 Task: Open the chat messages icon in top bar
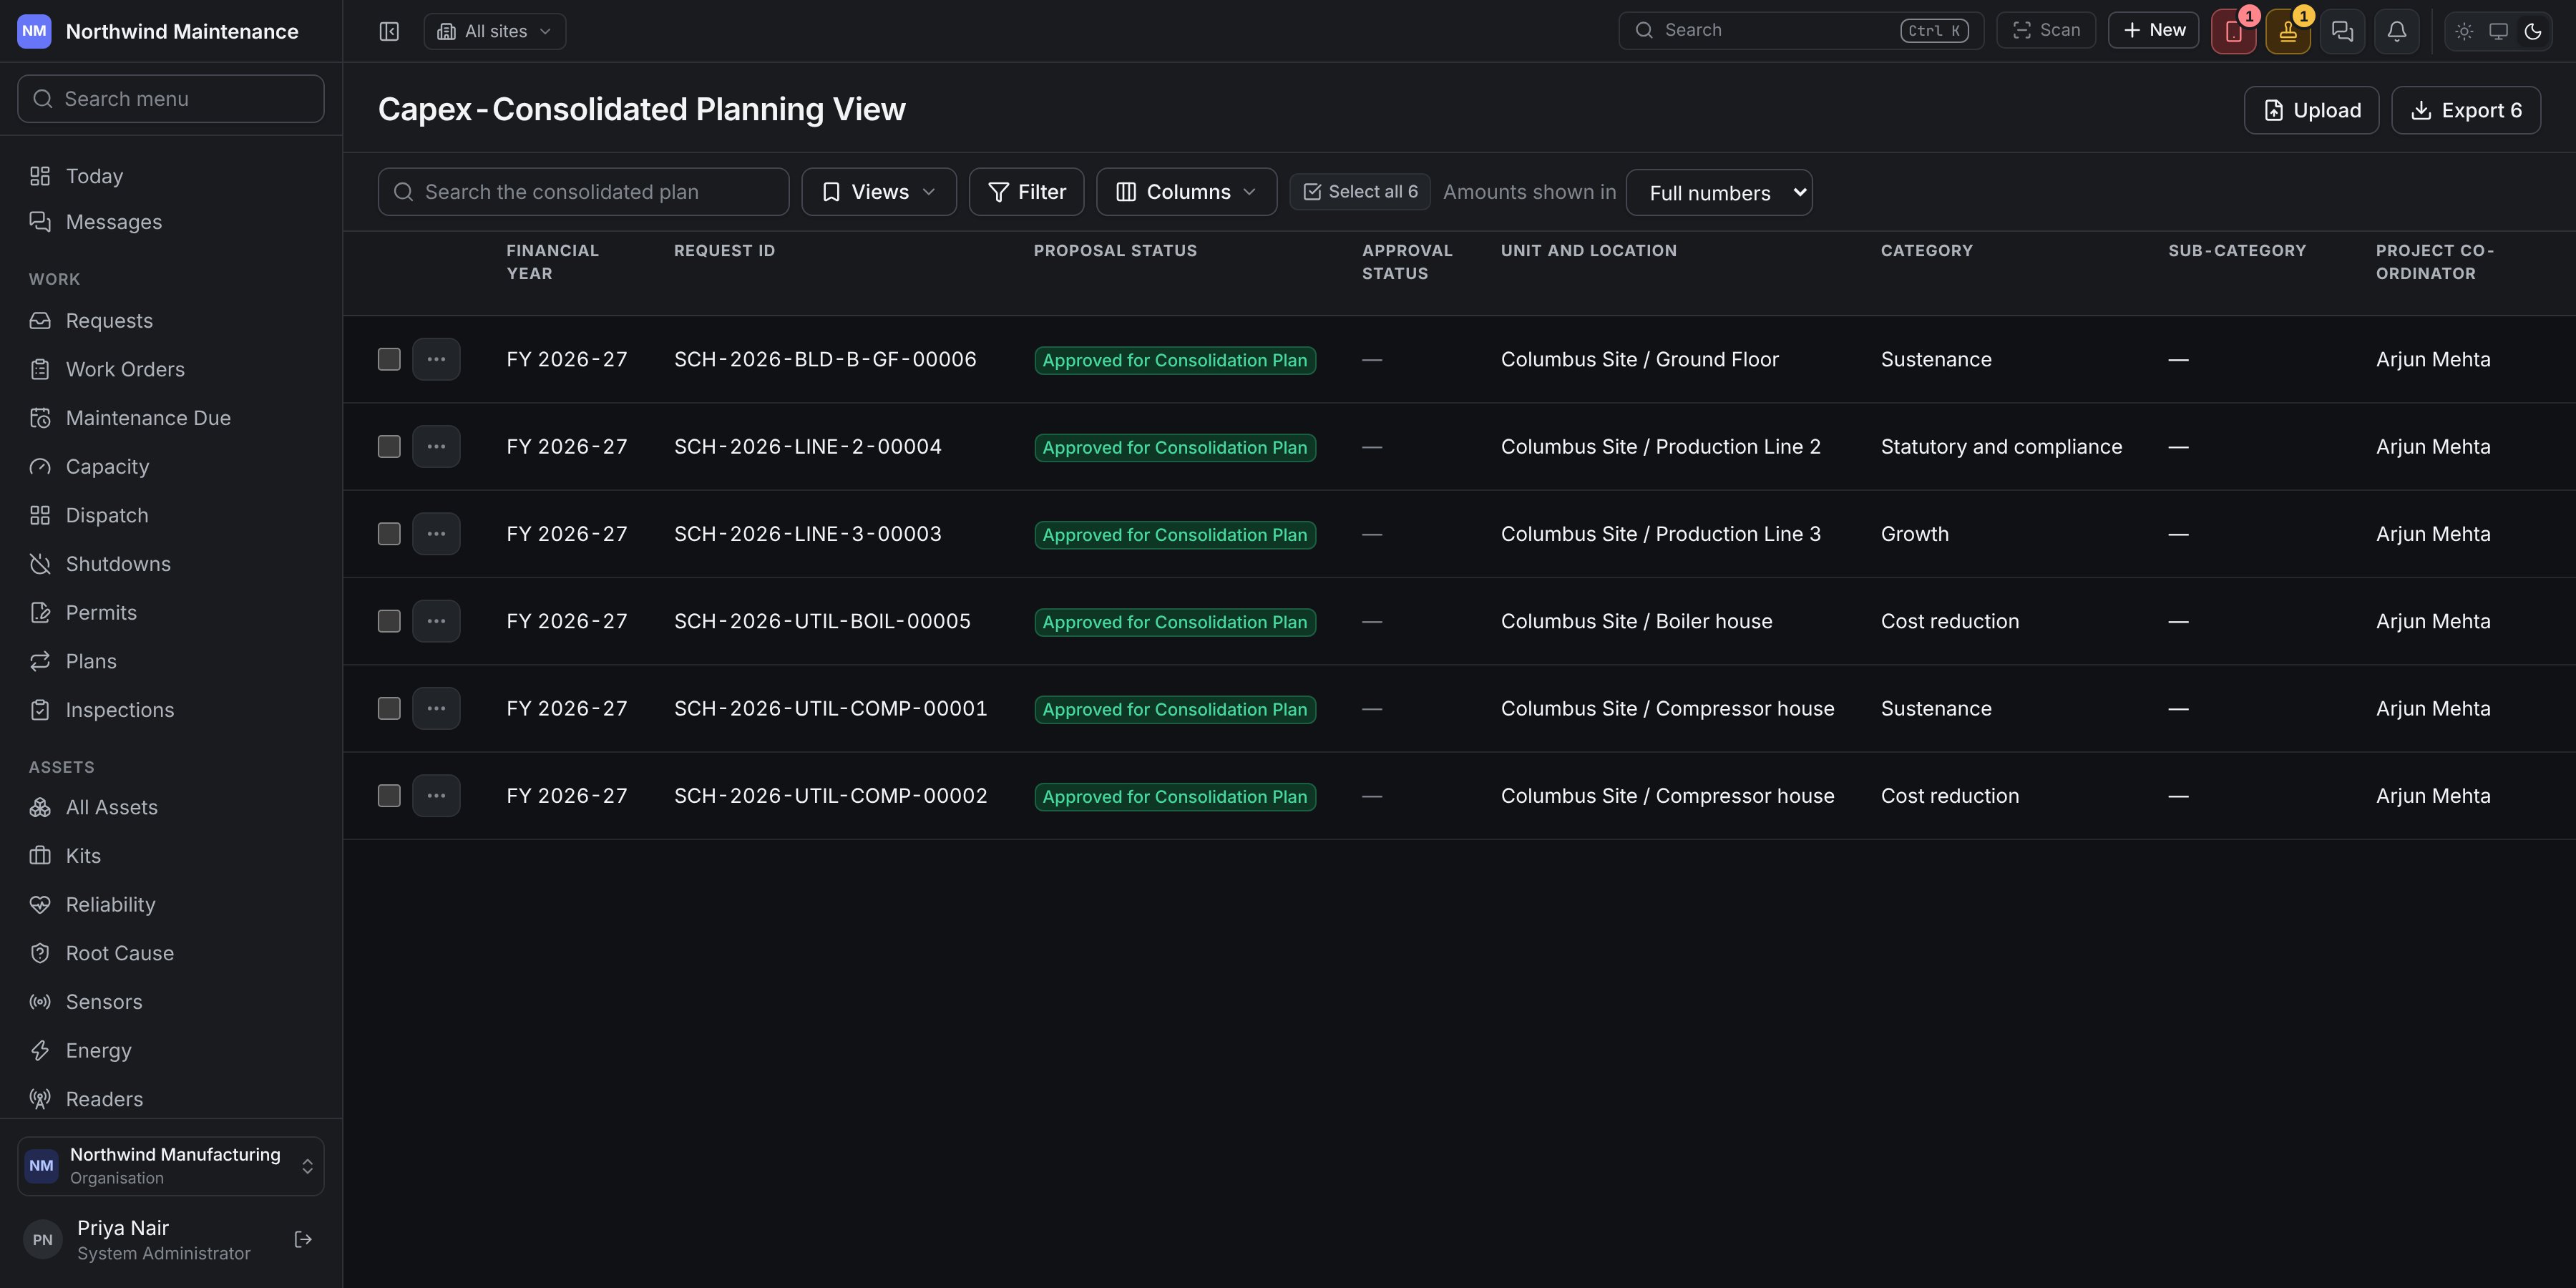coord(2342,31)
